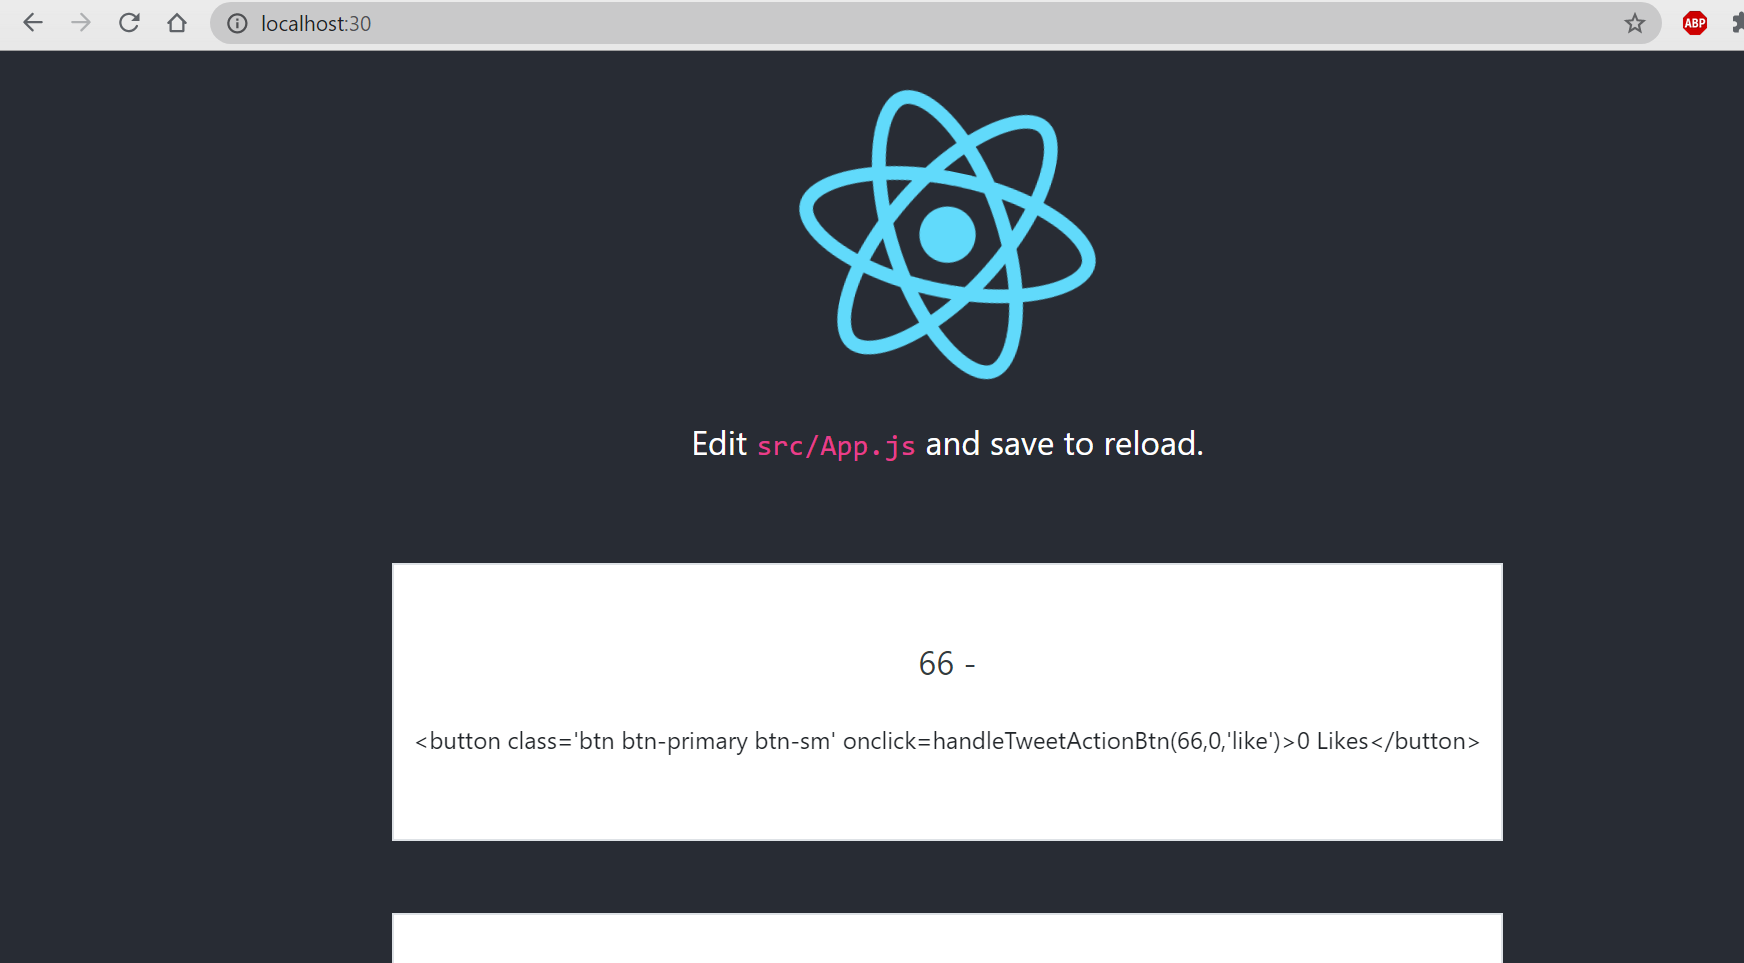1744x963 pixels.
Task: Open the browser home page icon
Action: [177, 23]
